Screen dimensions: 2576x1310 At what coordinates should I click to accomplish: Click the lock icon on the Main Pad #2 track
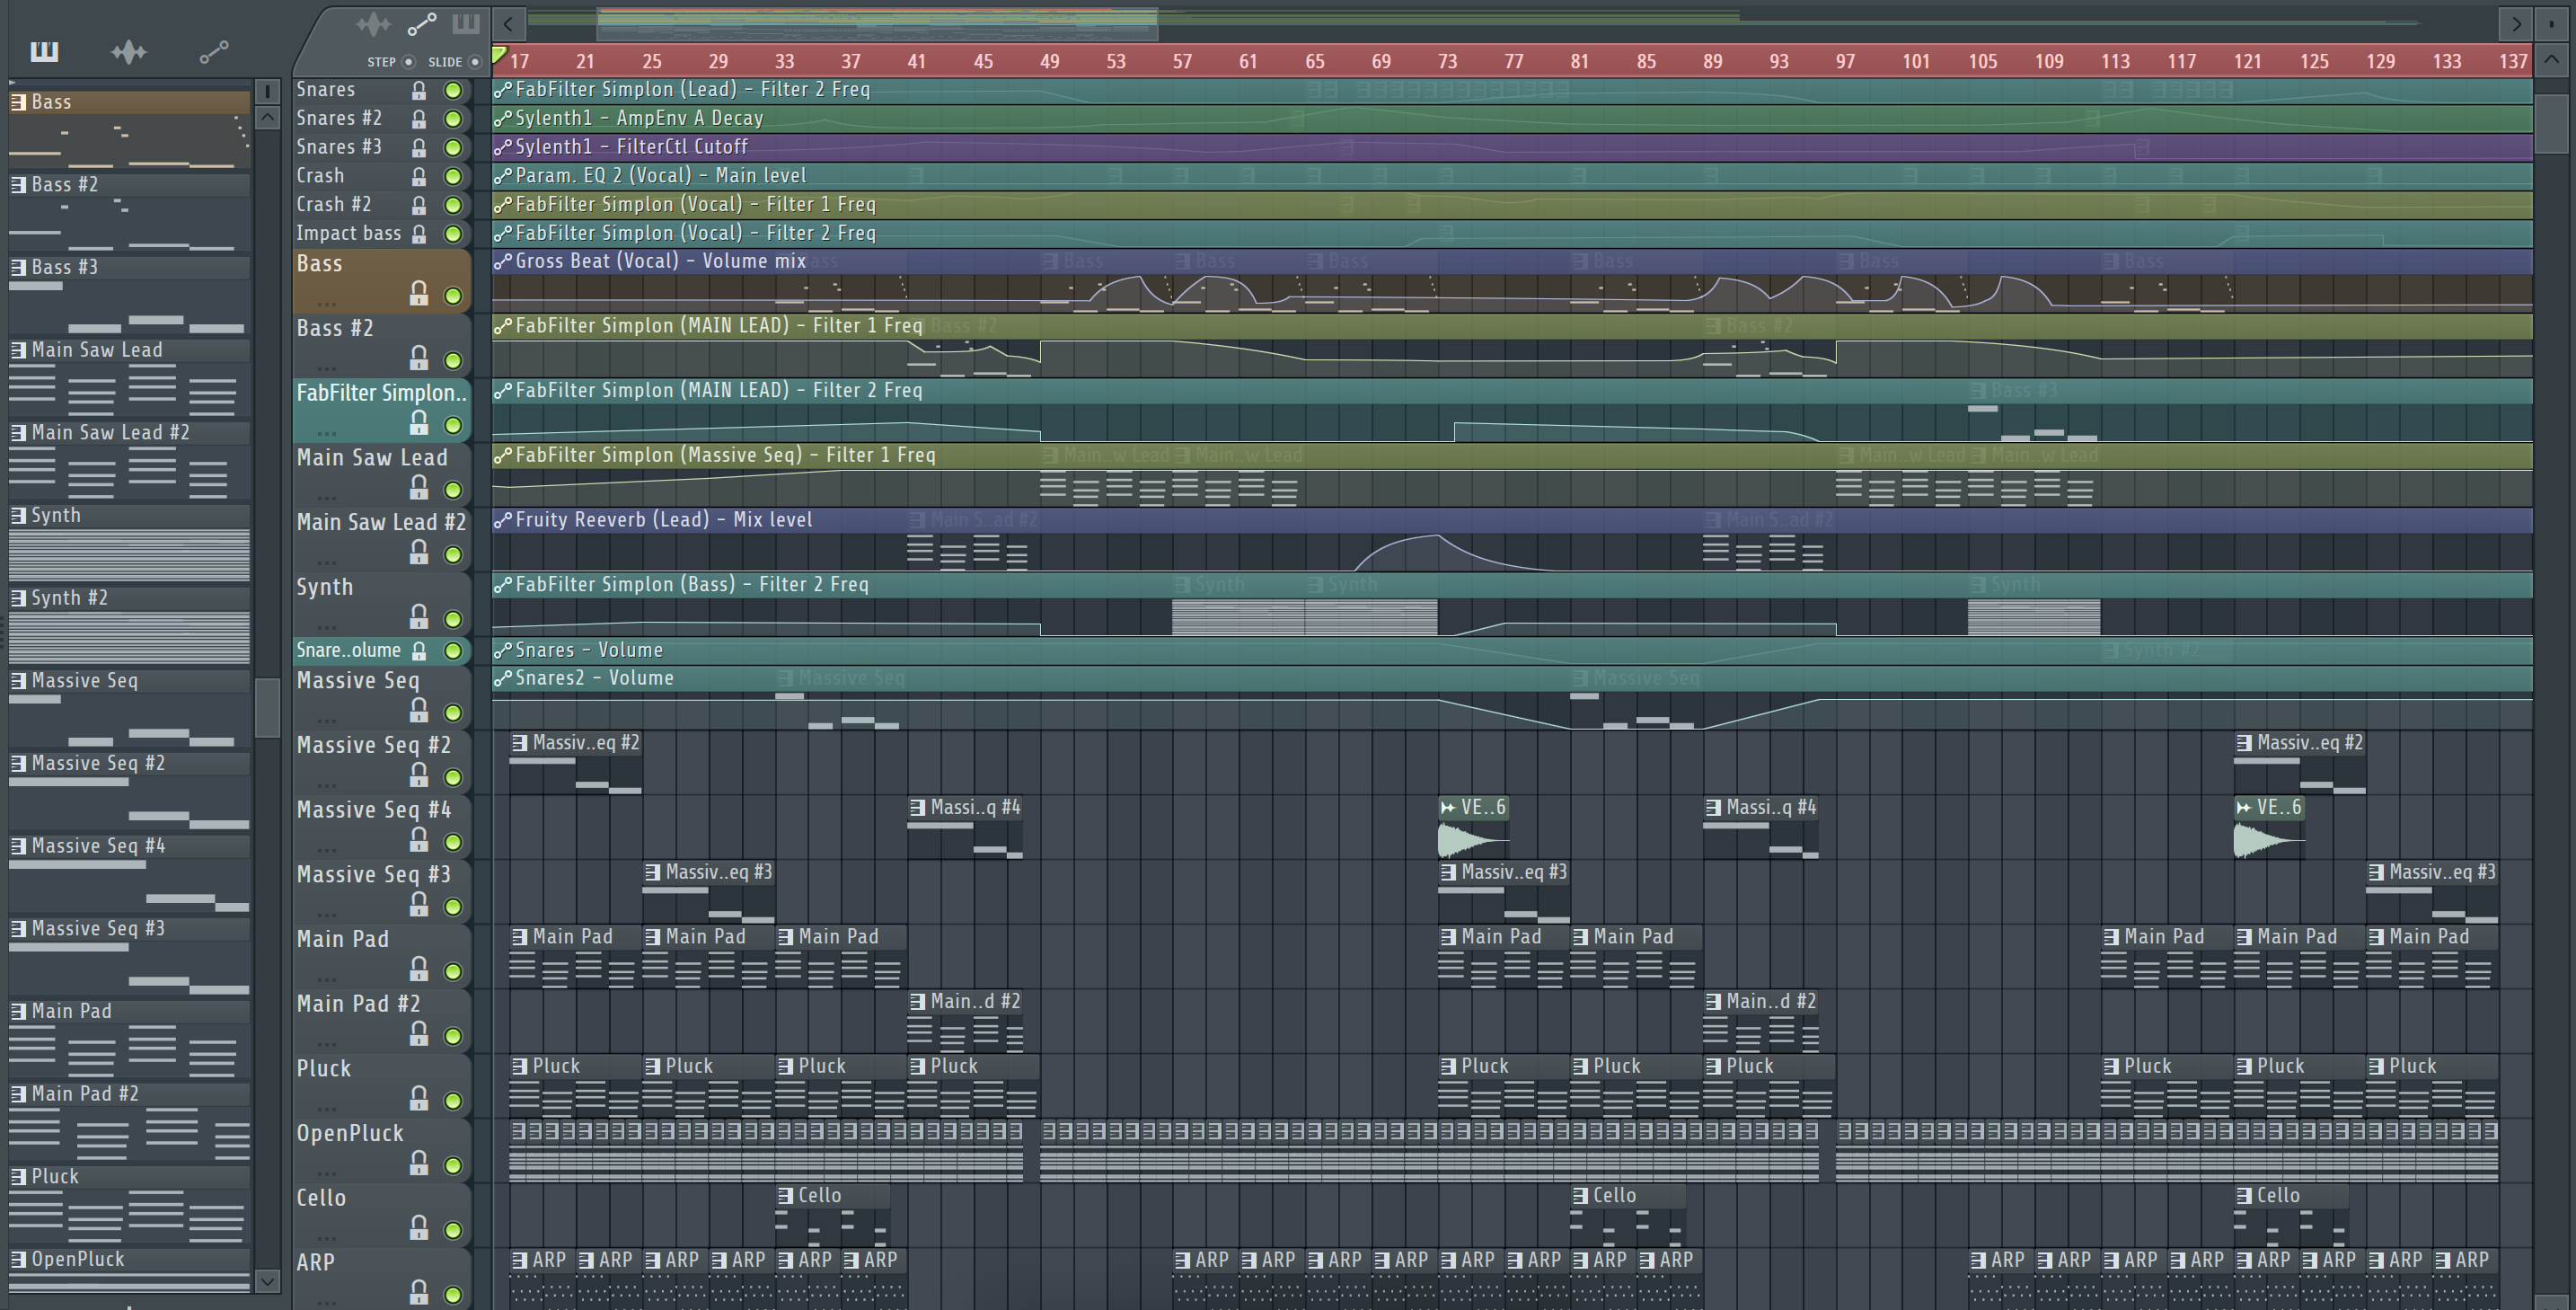point(419,1033)
